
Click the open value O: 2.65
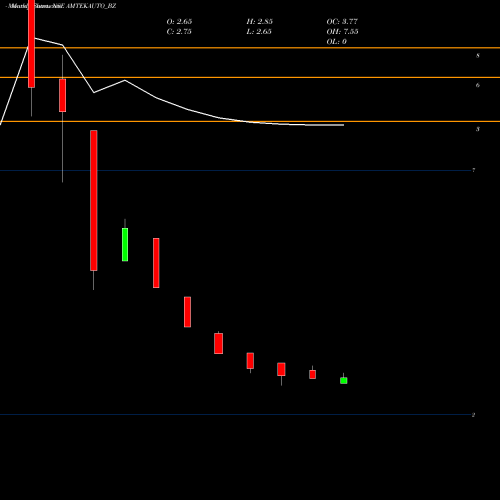pyautogui.click(x=179, y=21)
